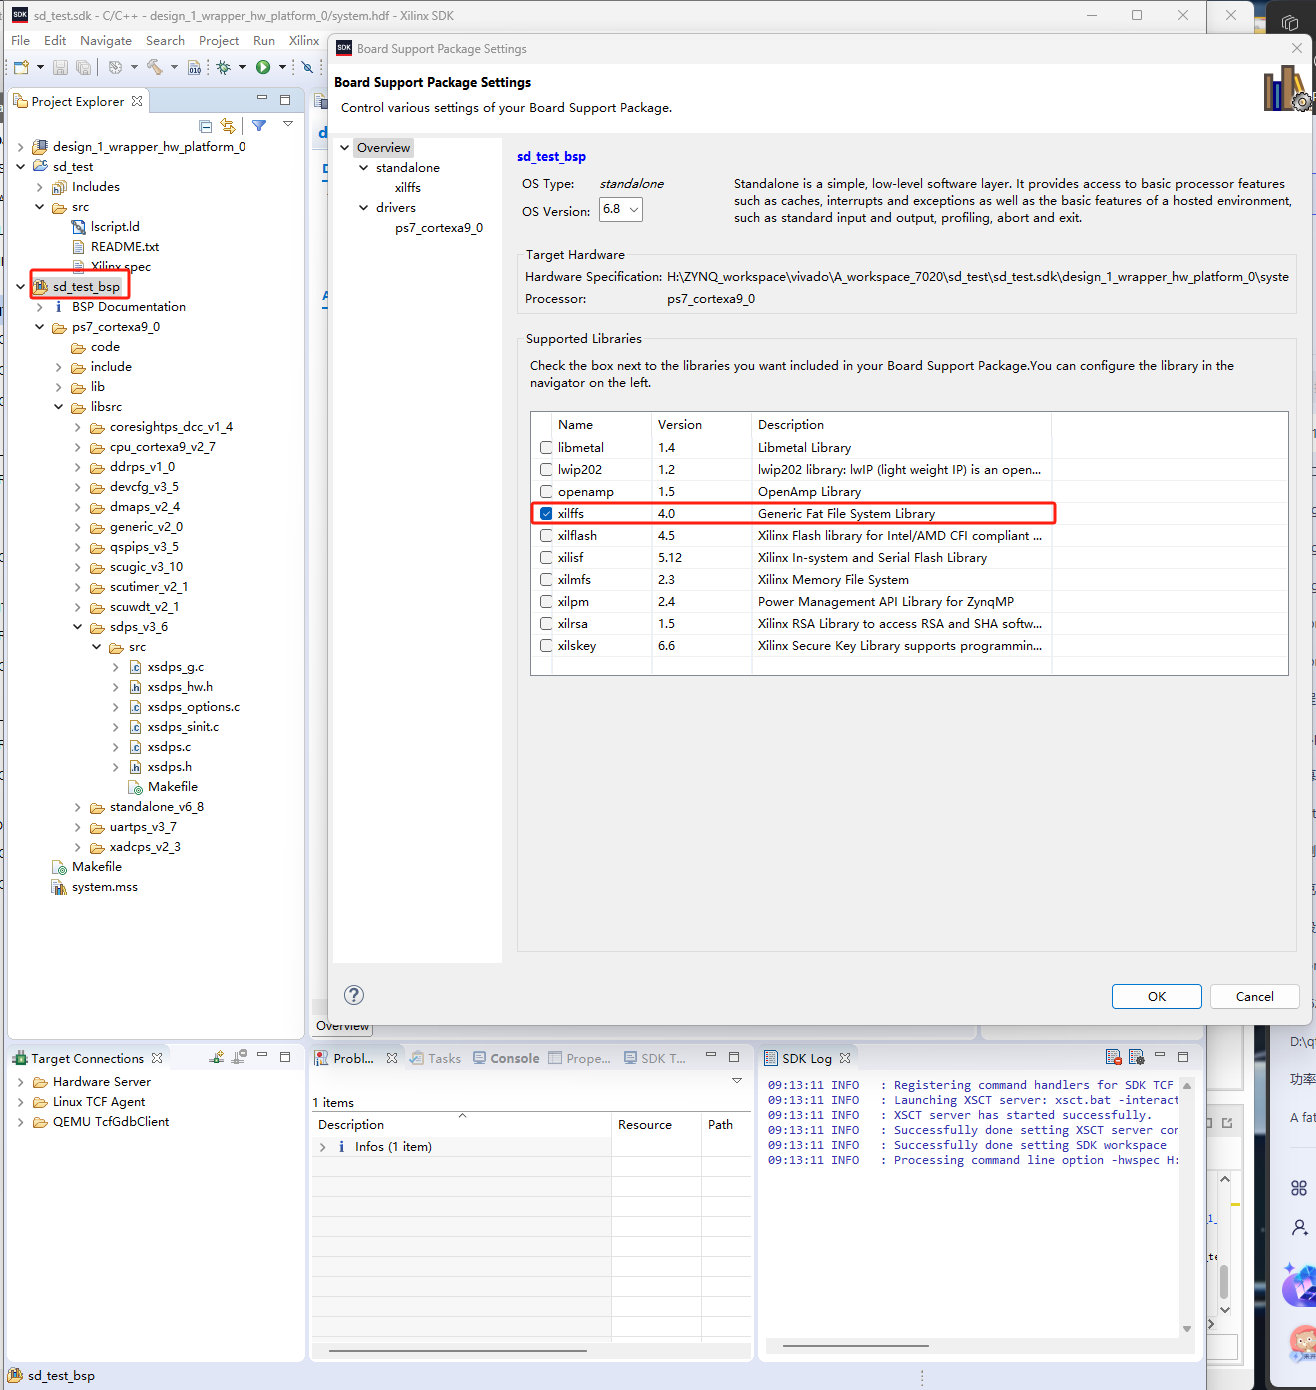Maximize the SDK Log panel
The image size is (1316, 1390).
click(x=1183, y=1057)
